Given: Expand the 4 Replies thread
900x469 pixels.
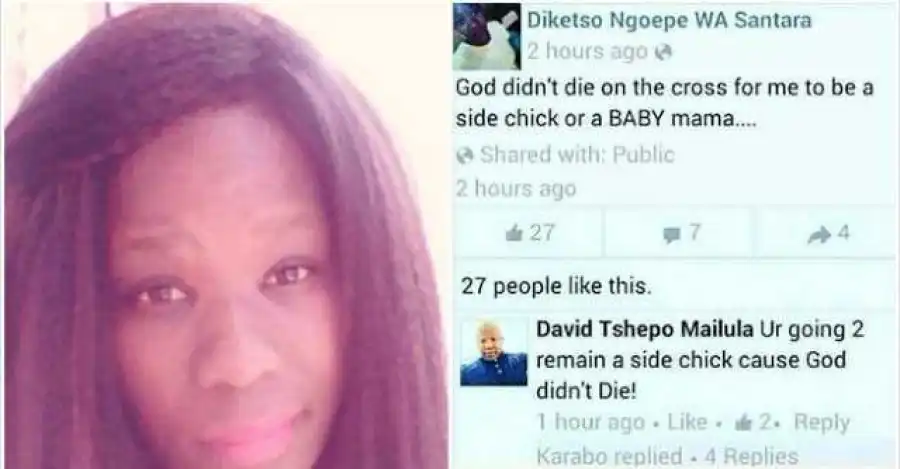Looking at the screenshot, I should coord(751,457).
